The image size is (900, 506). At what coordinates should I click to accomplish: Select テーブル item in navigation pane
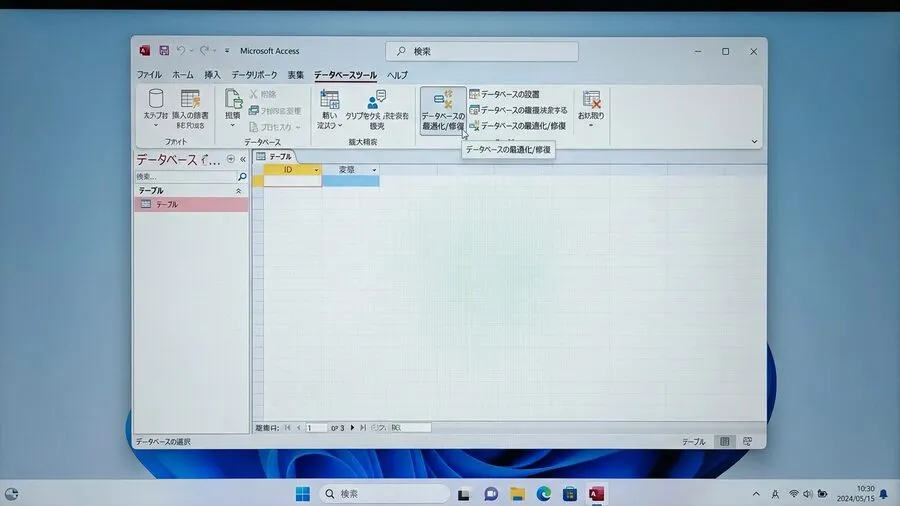(192, 204)
